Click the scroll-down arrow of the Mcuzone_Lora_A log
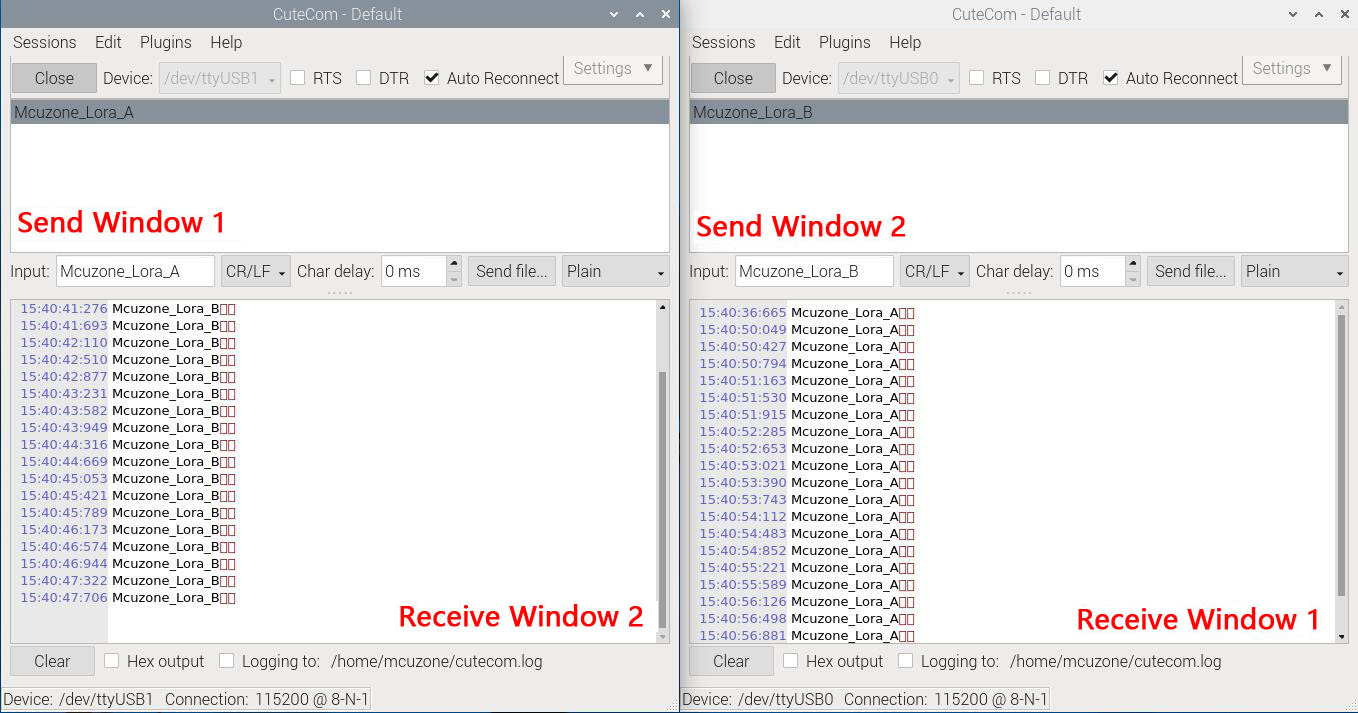 pos(1341,635)
